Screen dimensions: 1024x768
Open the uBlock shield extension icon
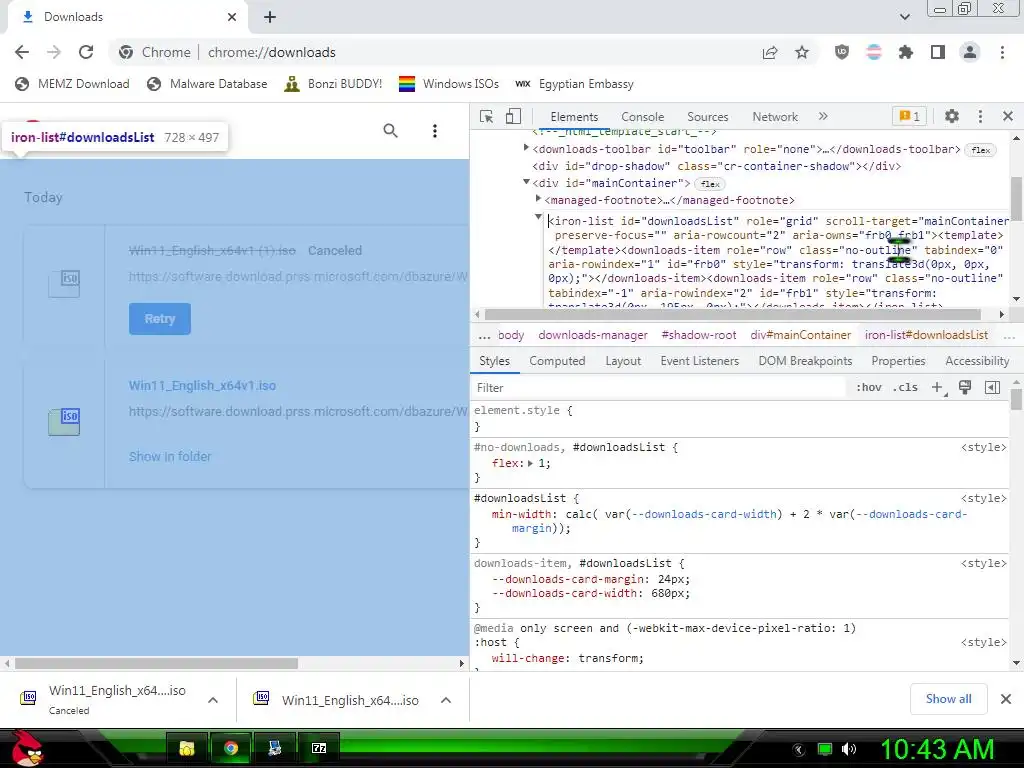(x=842, y=52)
